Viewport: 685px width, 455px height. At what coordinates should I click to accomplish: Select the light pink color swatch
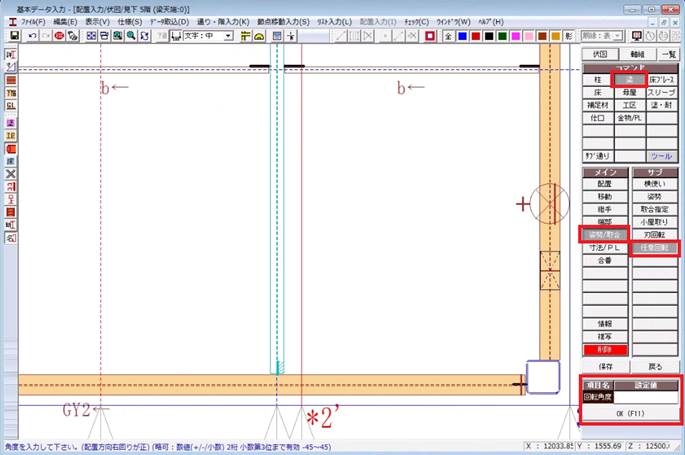(529, 36)
